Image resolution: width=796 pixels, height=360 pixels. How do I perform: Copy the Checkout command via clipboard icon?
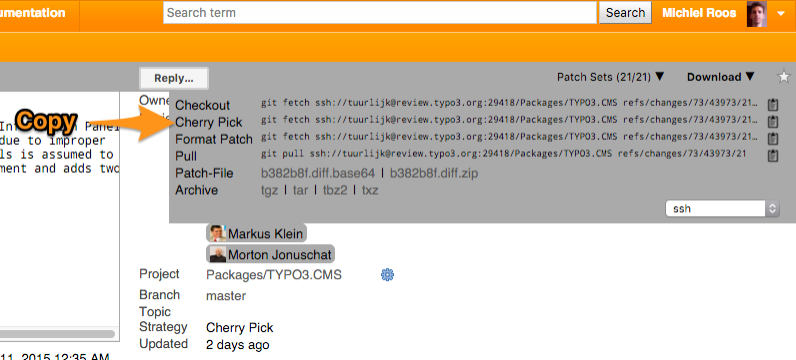tap(772, 105)
